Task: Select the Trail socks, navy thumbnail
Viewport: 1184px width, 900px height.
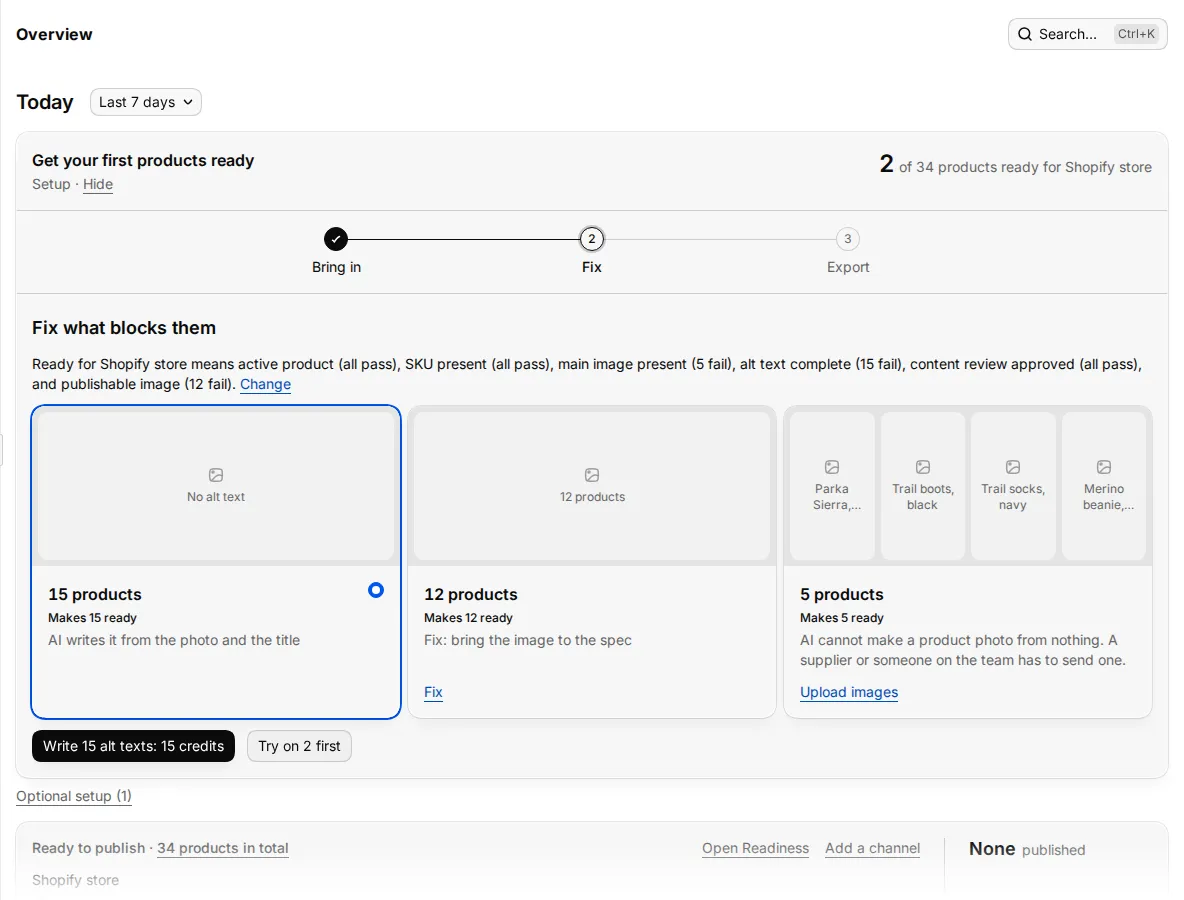Action: coord(1013,485)
